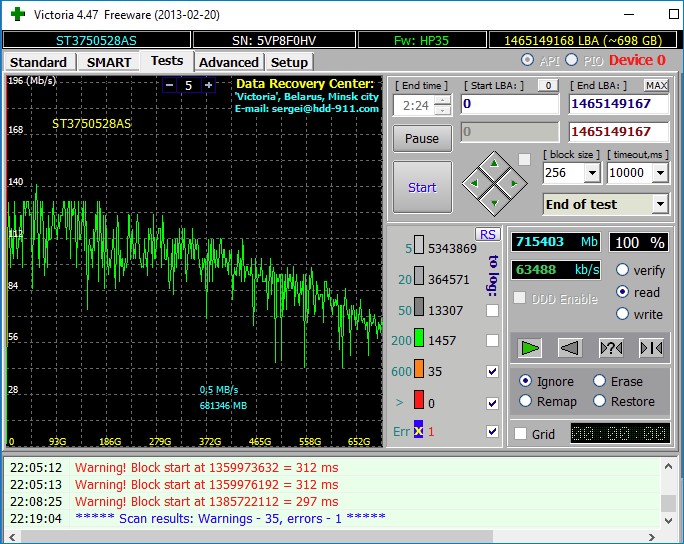Click the right arrow on the diamond pad
The width and height of the screenshot is (684, 544).
pyautogui.click(x=514, y=183)
